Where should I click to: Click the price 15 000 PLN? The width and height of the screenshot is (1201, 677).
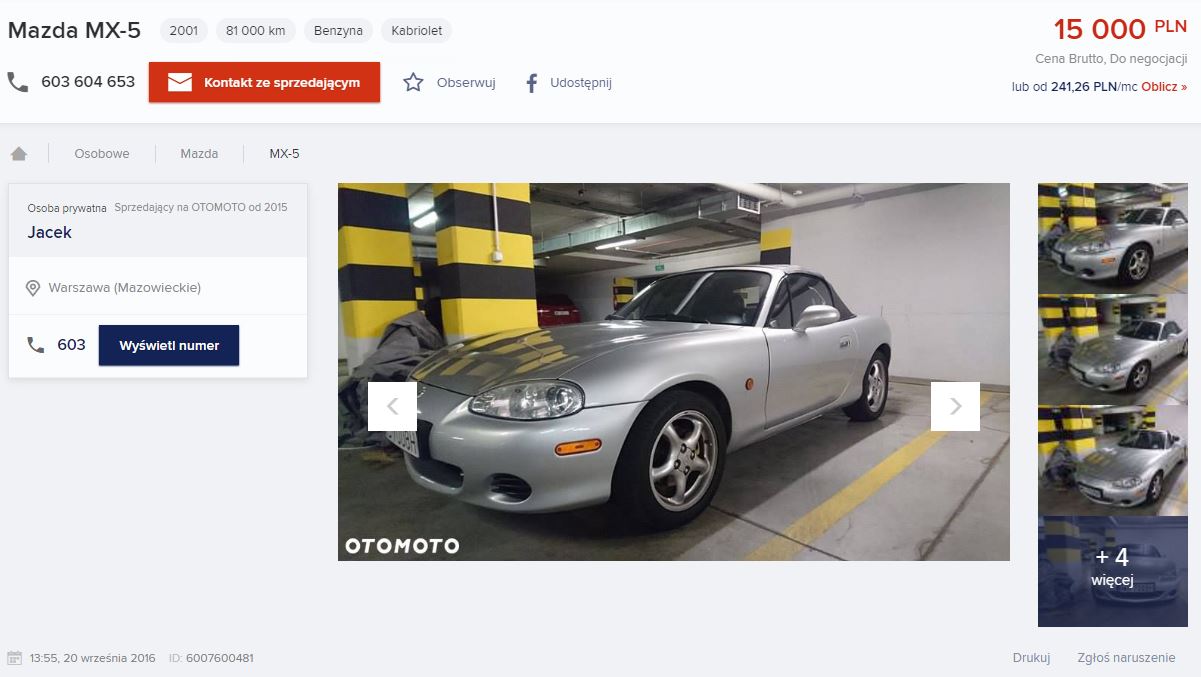1120,29
